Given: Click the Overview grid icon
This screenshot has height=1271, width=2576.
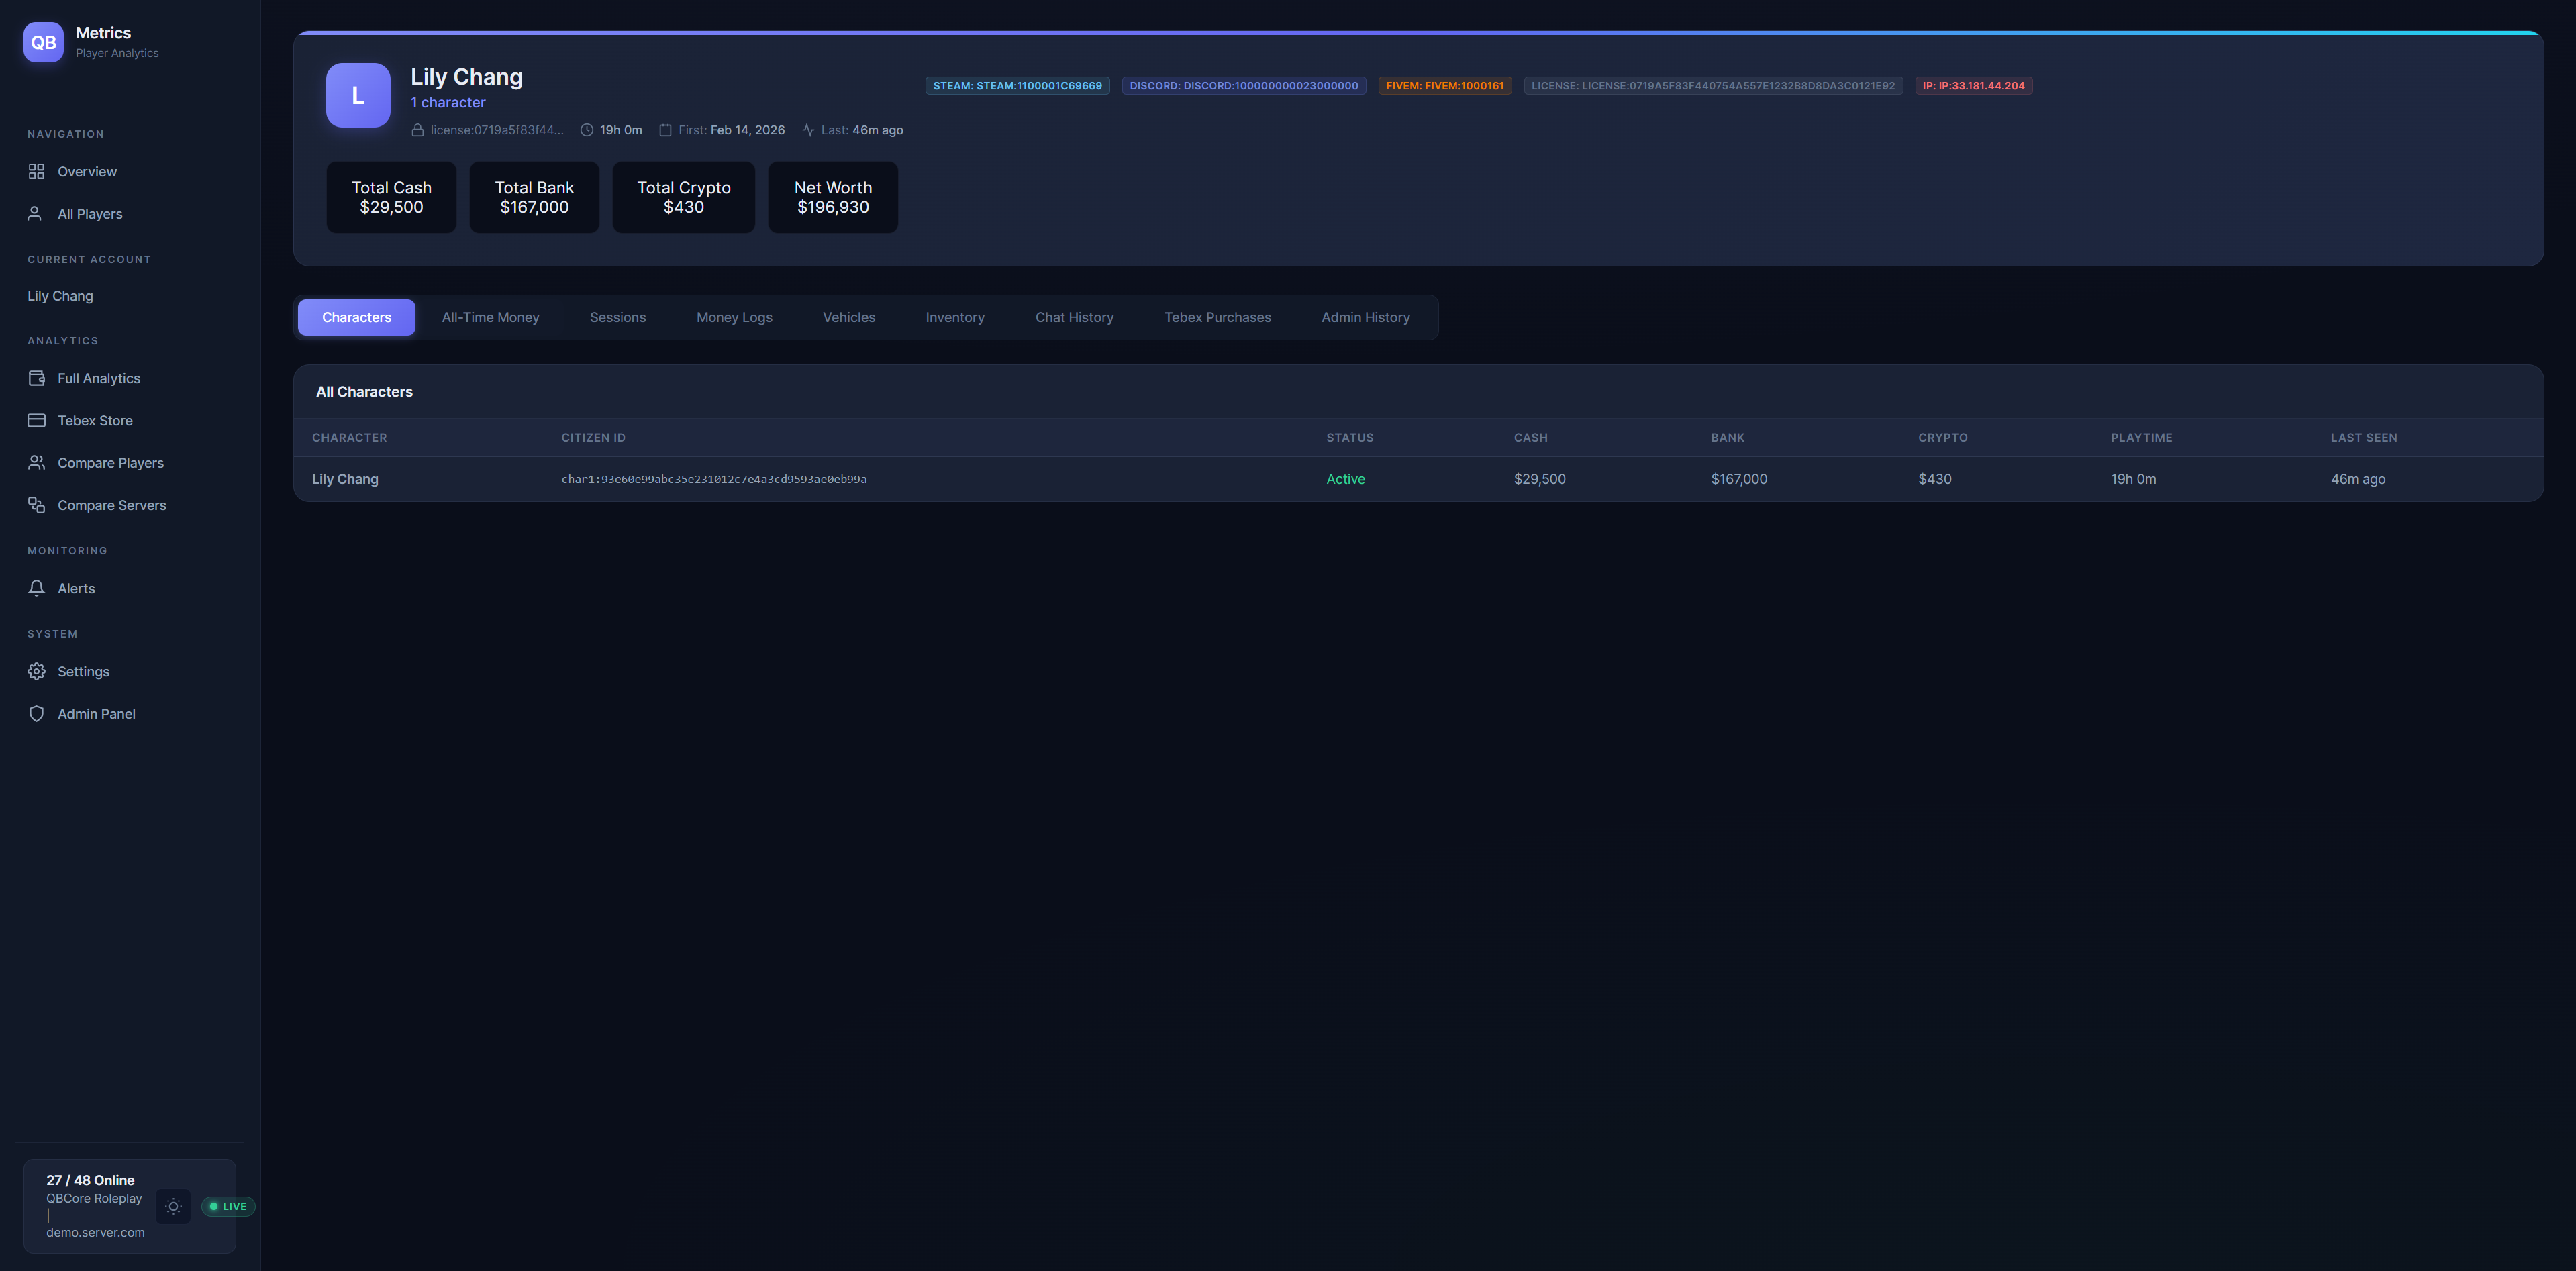Looking at the screenshot, I should click(x=36, y=172).
